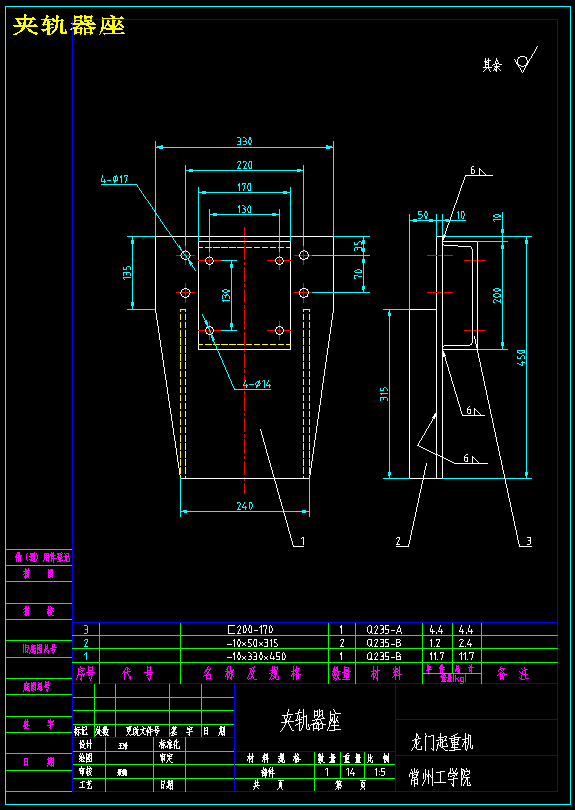Select the 夹轨器座 title block name
This screenshot has height=810, width=575.
click(x=311, y=721)
